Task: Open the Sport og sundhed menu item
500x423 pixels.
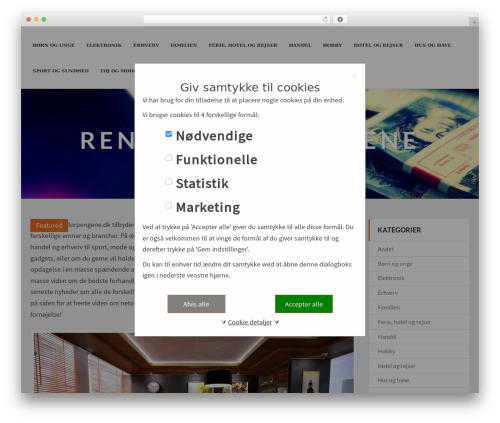Action: click(61, 71)
